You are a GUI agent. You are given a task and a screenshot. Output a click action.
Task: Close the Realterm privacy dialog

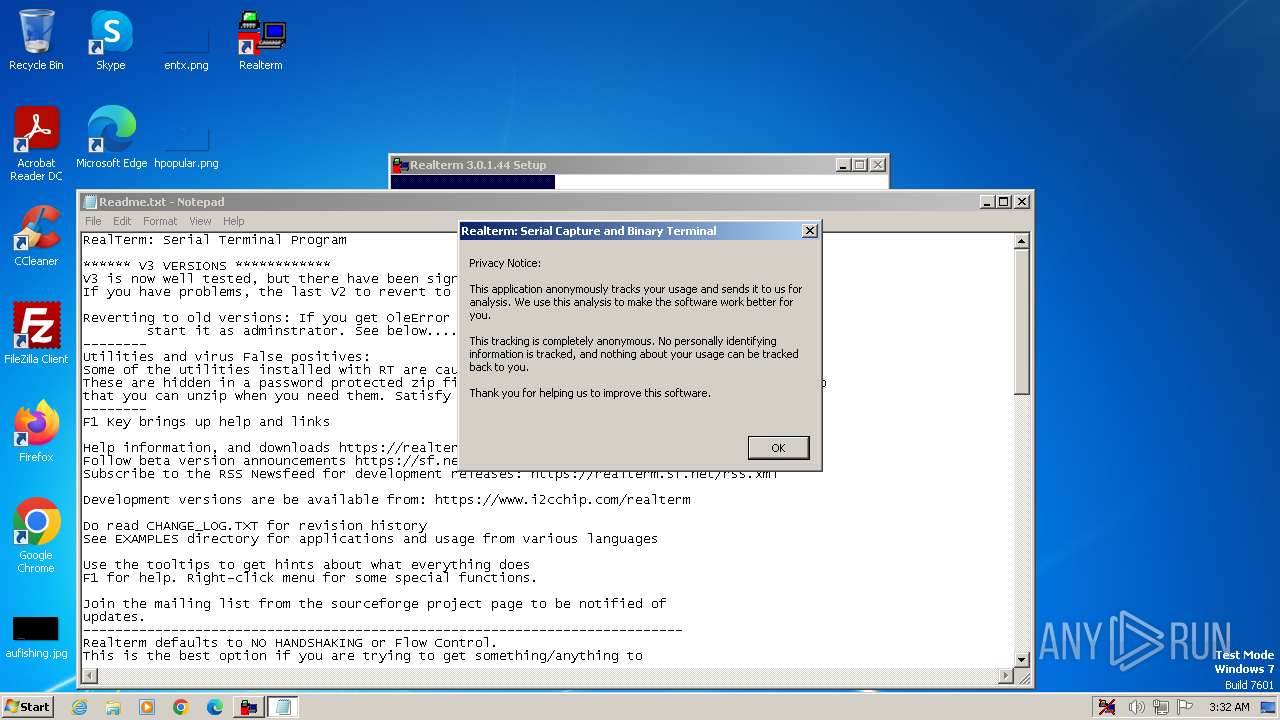point(810,231)
